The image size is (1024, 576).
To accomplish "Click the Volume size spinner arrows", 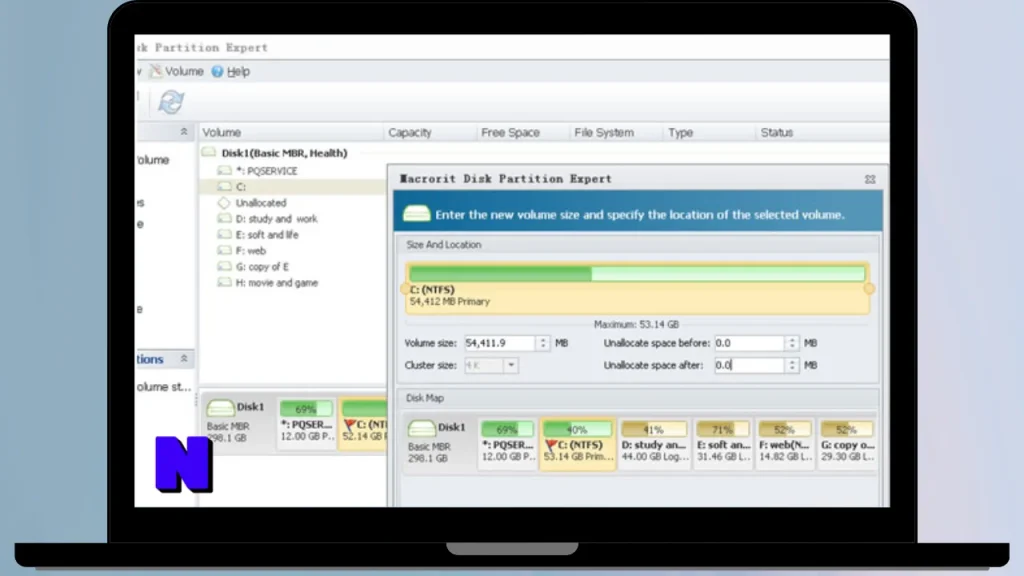I will (x=543, y=343).
